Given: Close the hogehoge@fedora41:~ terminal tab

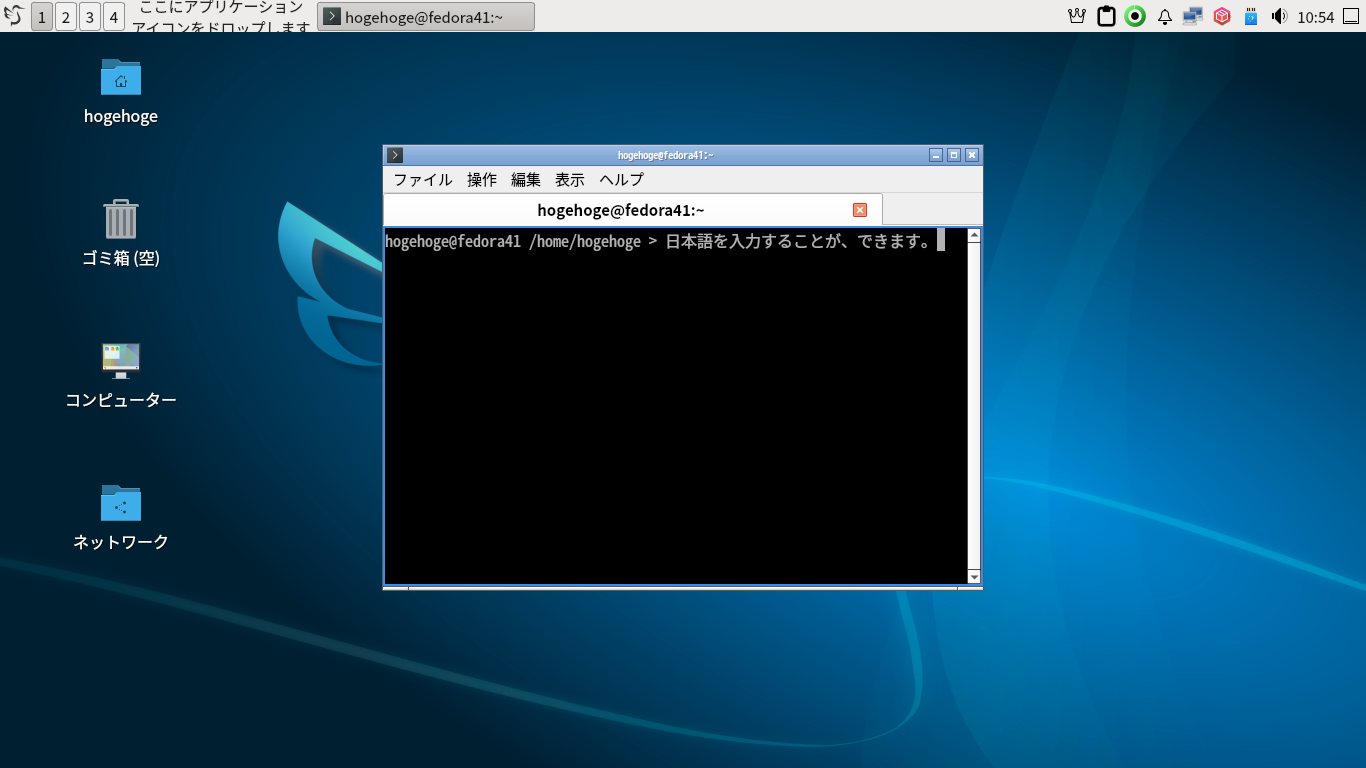Looking at the screenshot, I should (859, 209).
